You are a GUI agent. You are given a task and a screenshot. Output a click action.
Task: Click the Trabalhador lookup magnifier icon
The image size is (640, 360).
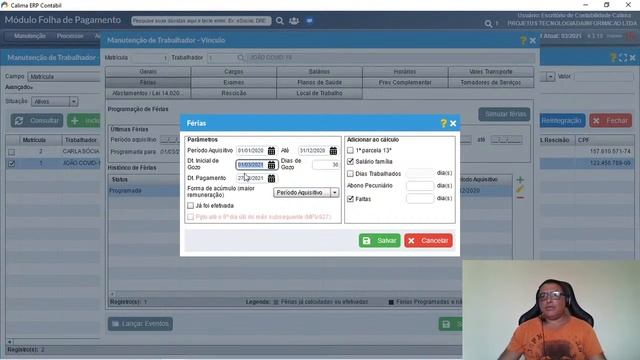(241, 58)
